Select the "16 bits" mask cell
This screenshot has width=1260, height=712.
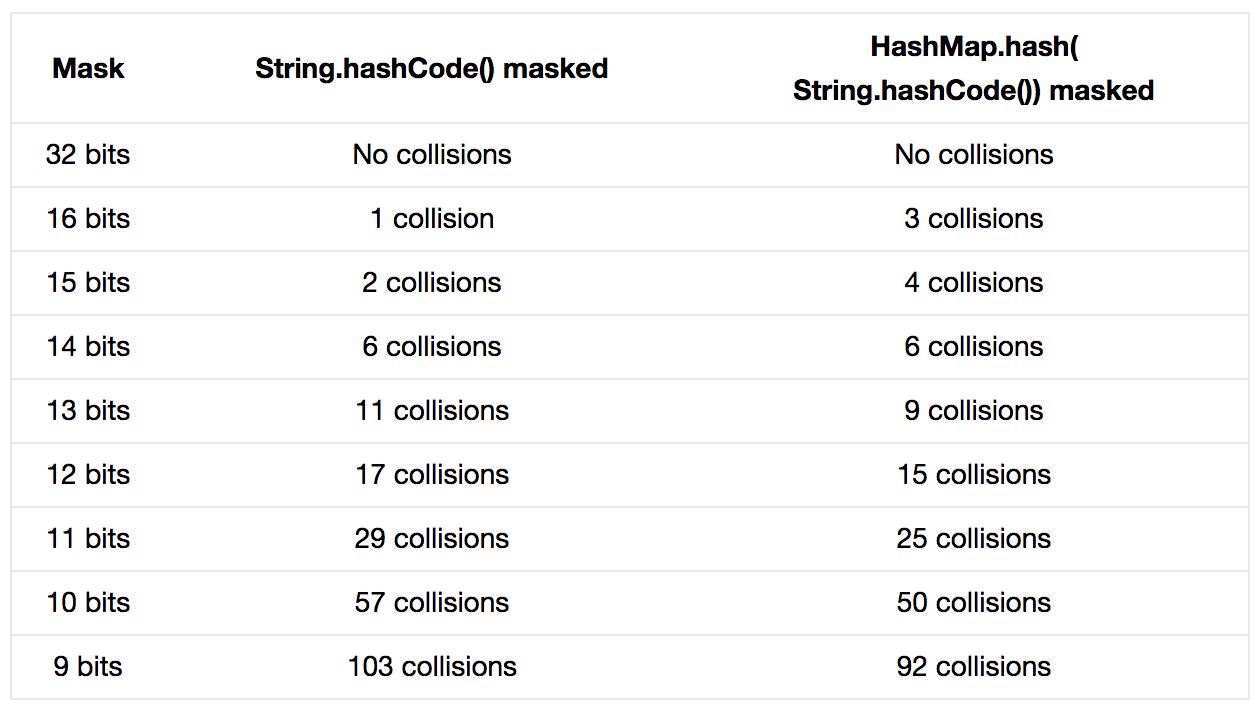click(88, 219)
